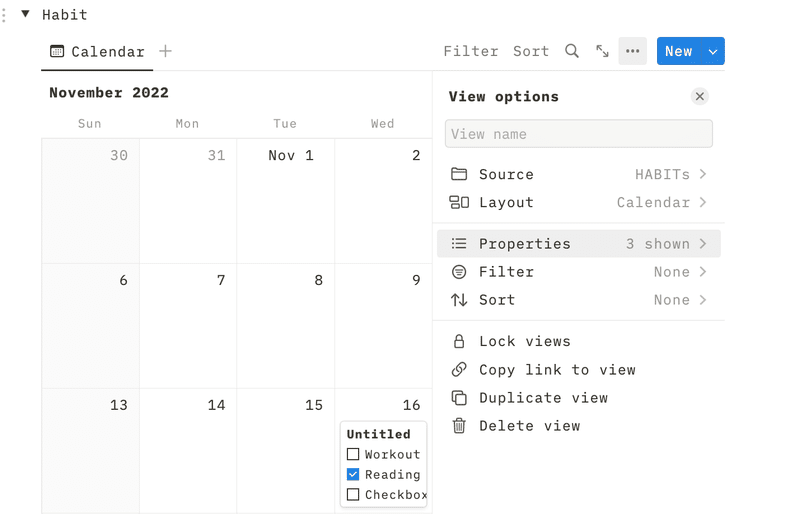Expand Layout Calendar option
This screenshot has height=514, width=800.
(x=579, y=202)
